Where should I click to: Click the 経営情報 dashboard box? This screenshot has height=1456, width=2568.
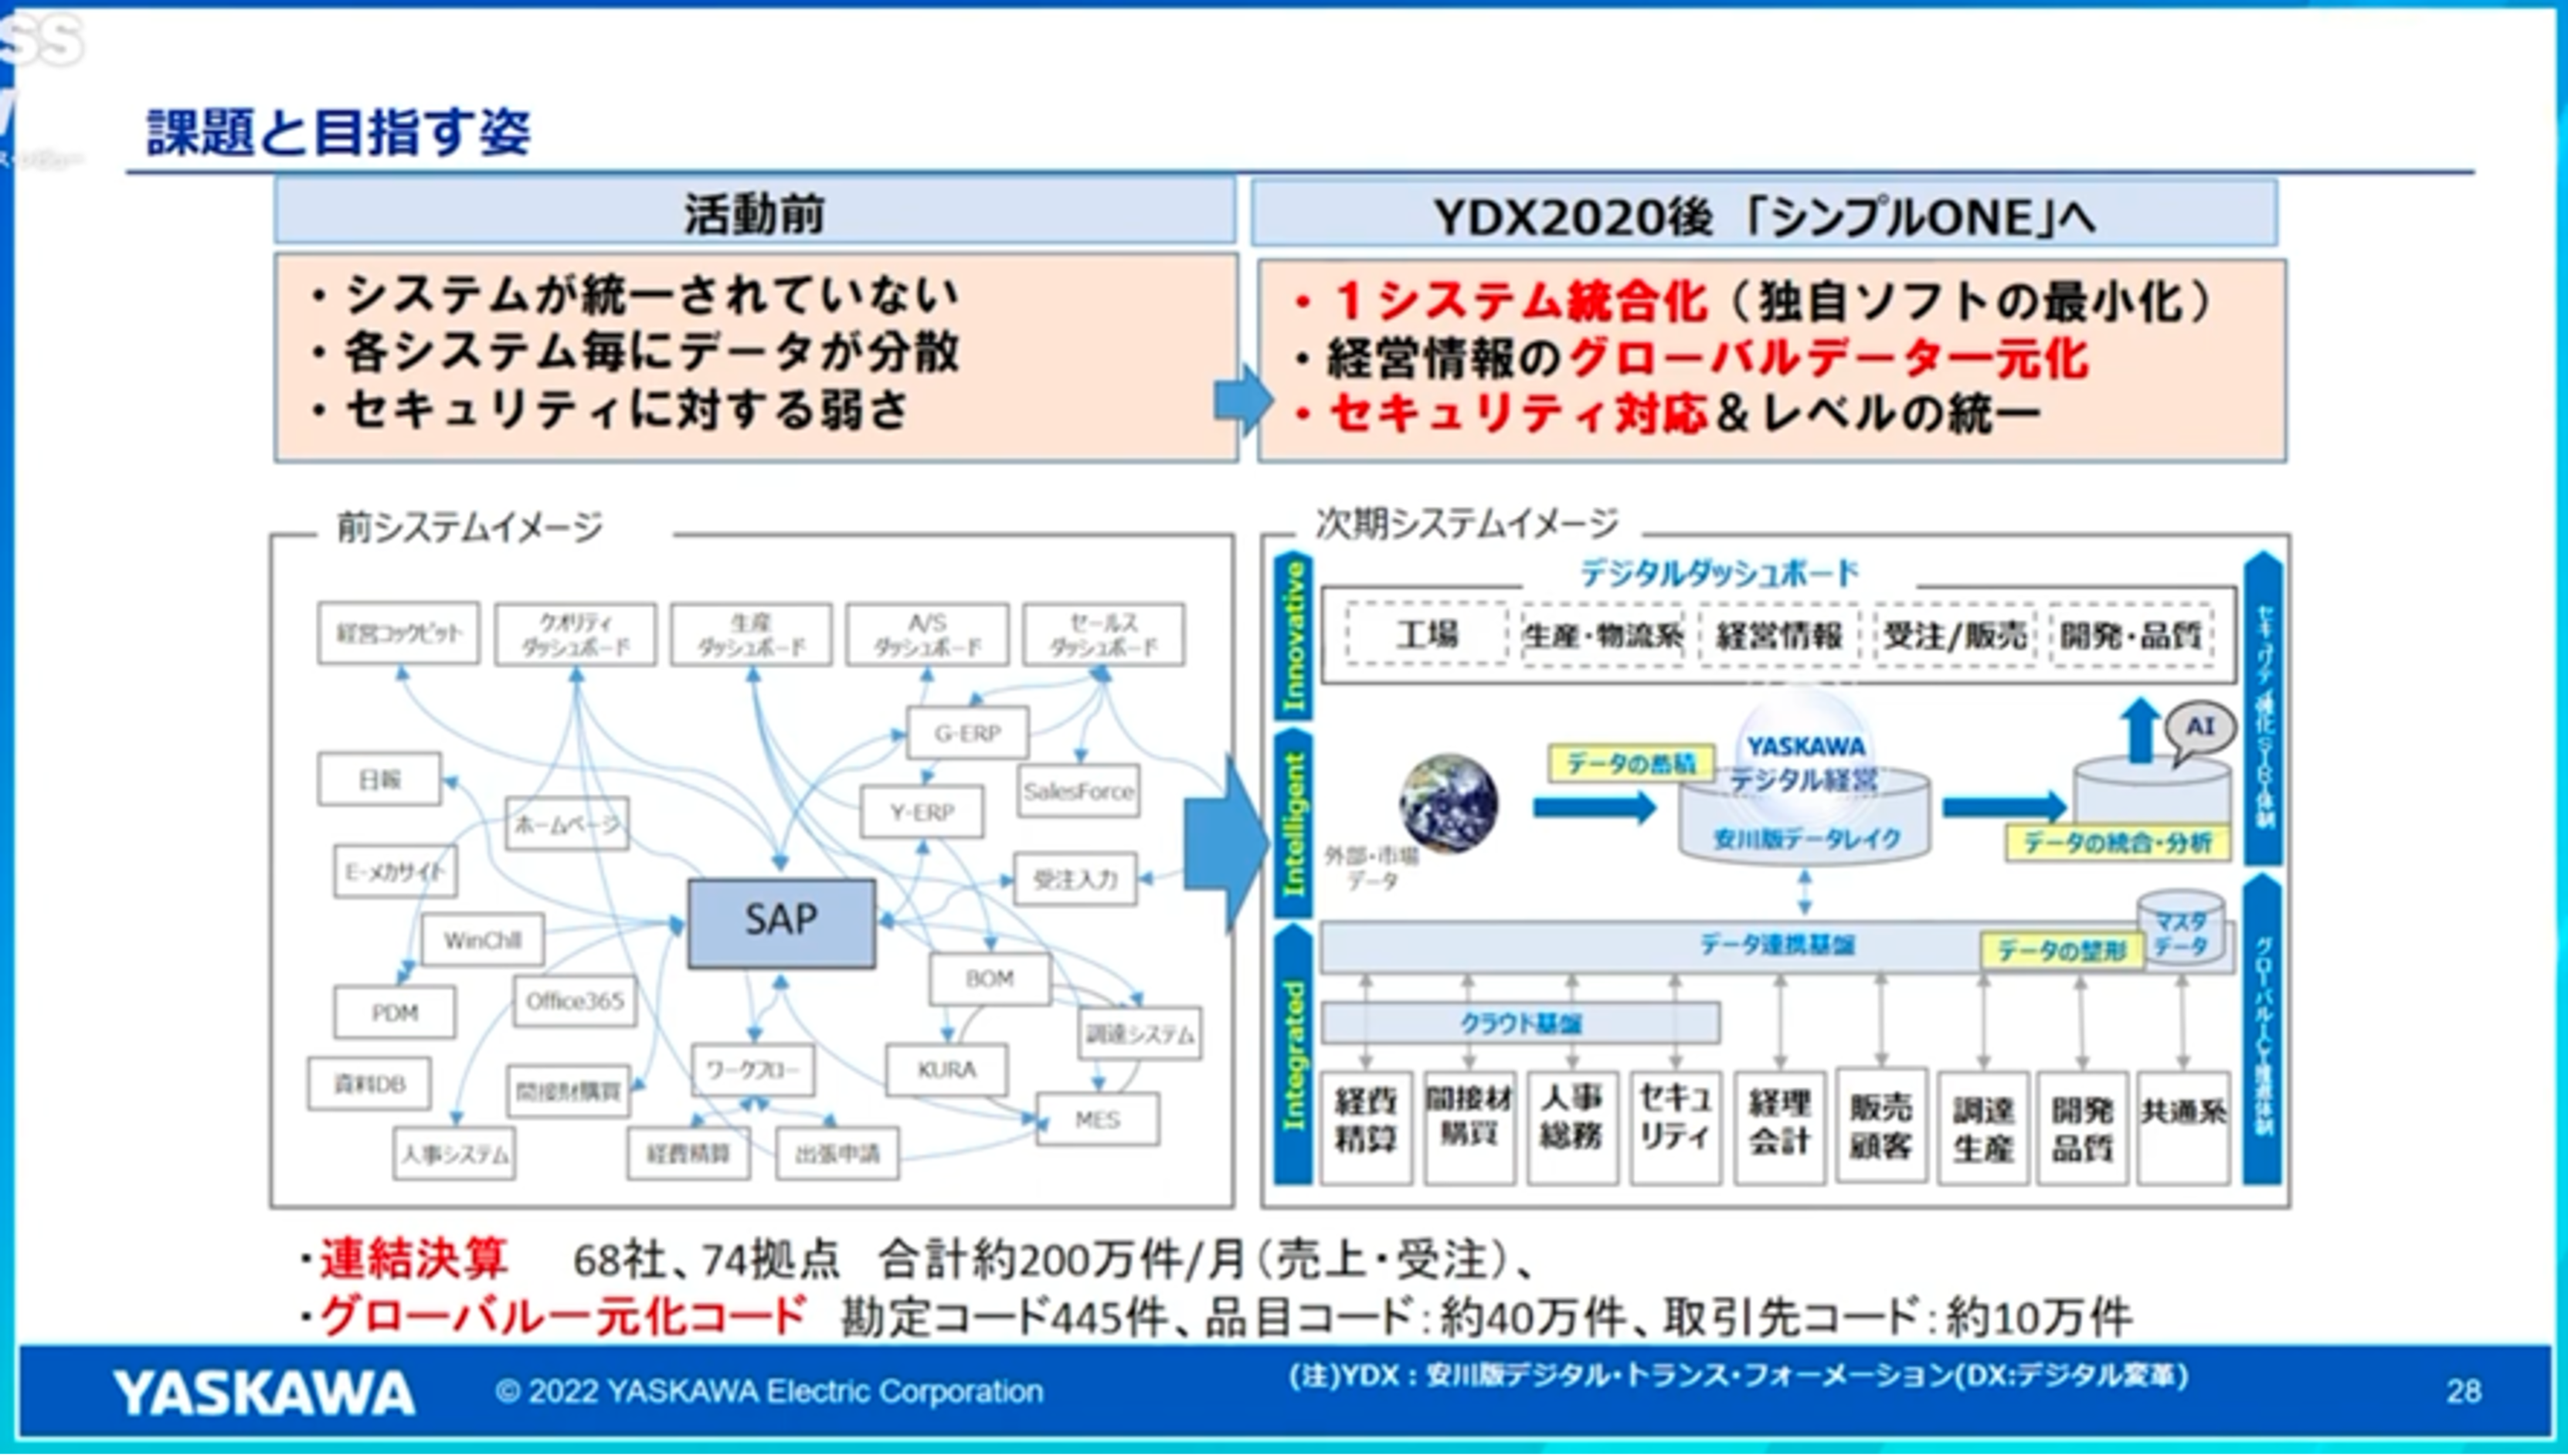click(1779, 635)
